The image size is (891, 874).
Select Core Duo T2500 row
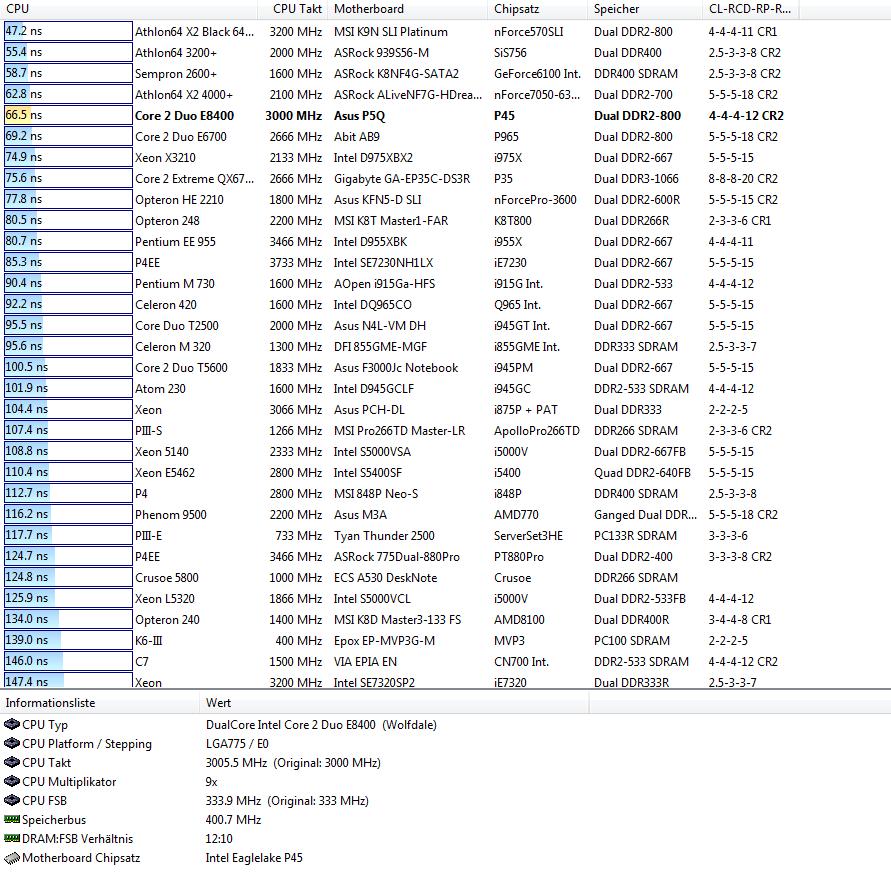point(398,326)
